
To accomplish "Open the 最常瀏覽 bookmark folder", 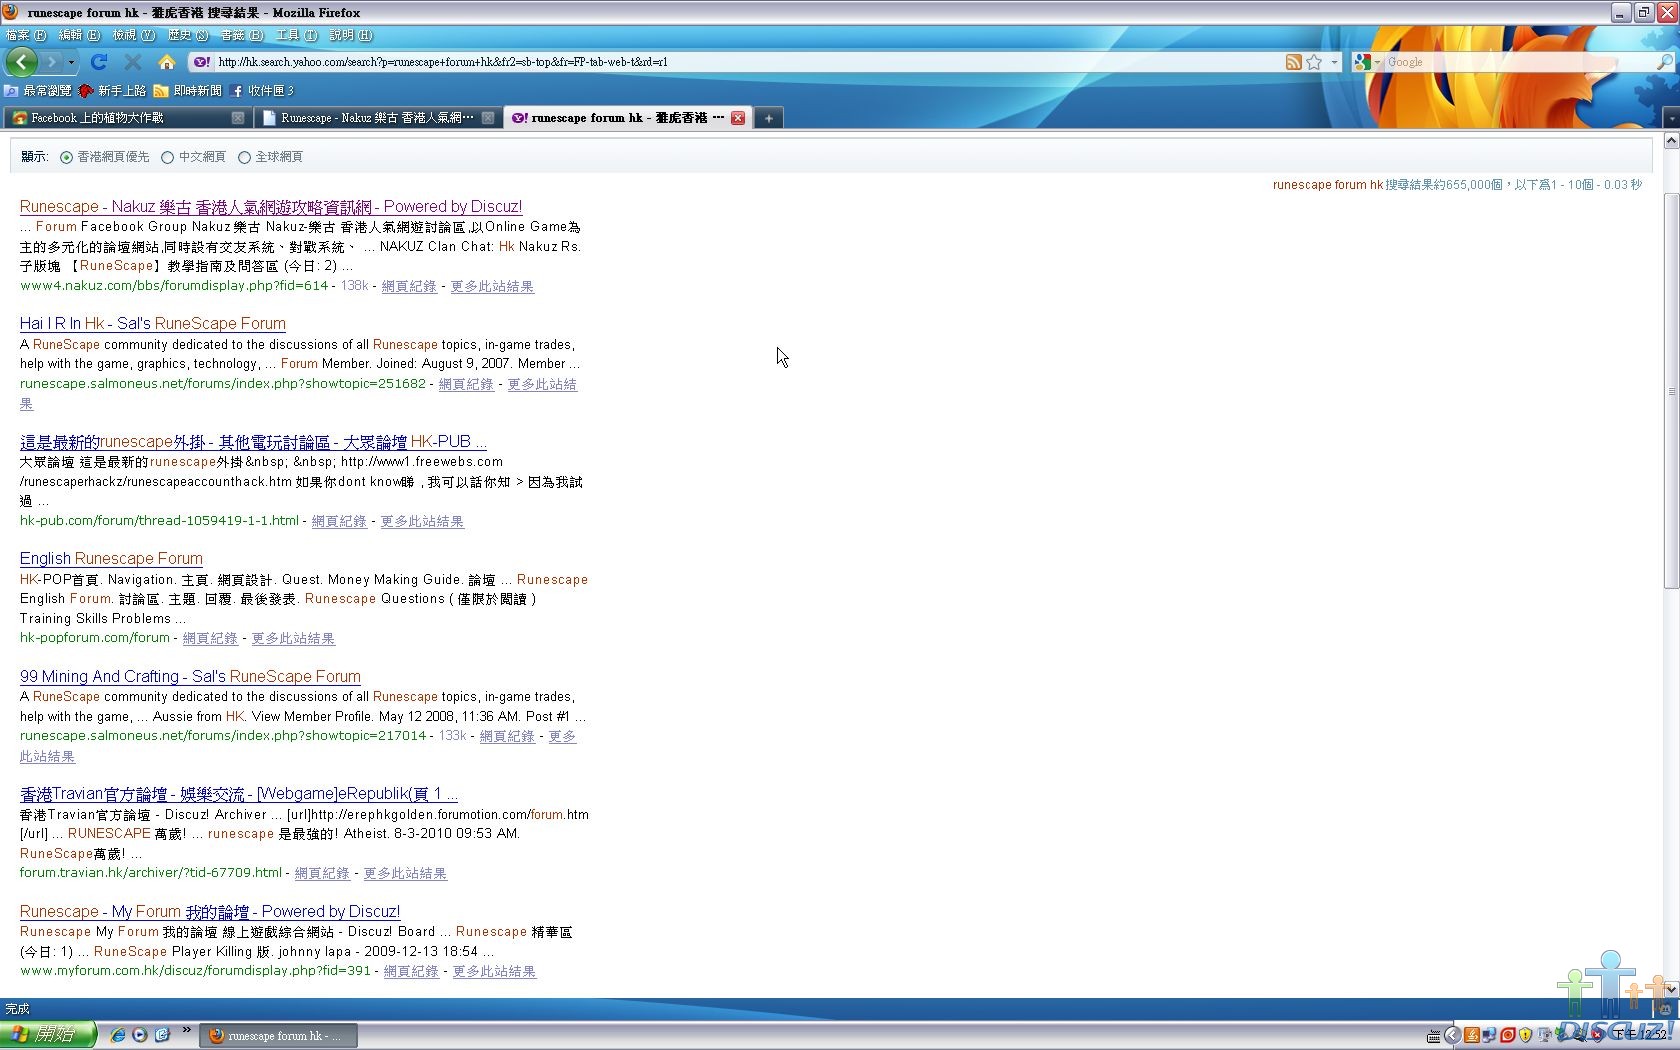I will pos(38,91).
